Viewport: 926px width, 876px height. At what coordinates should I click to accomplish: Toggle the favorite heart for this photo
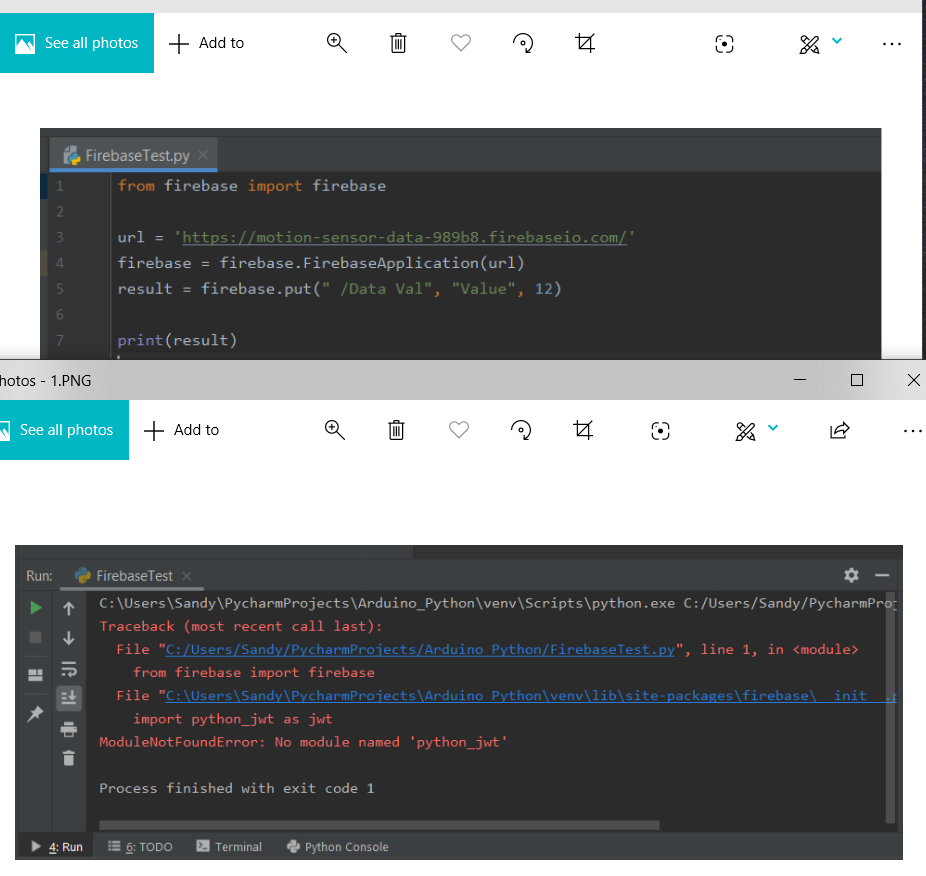coord(458,430)
